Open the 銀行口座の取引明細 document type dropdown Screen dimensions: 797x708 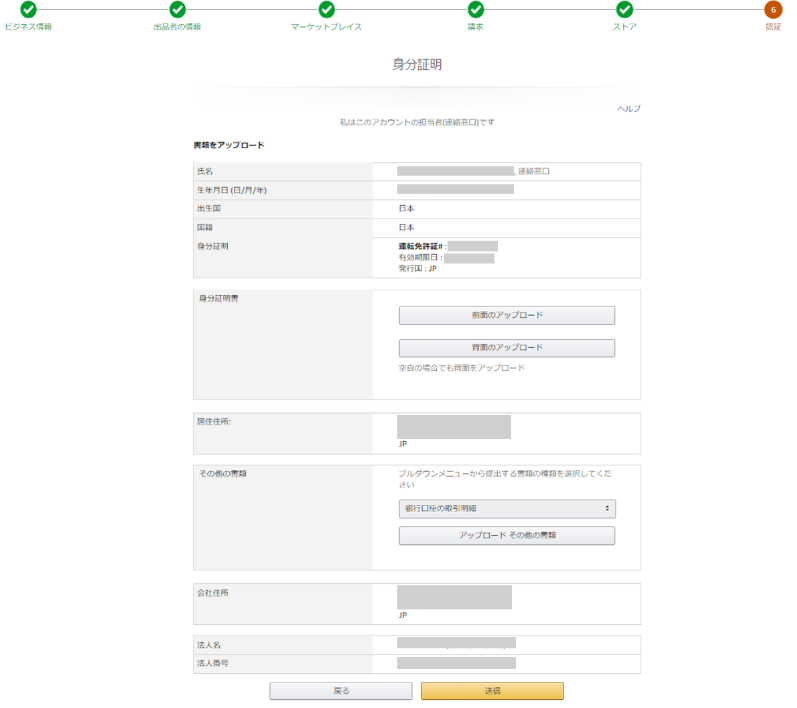506,509
